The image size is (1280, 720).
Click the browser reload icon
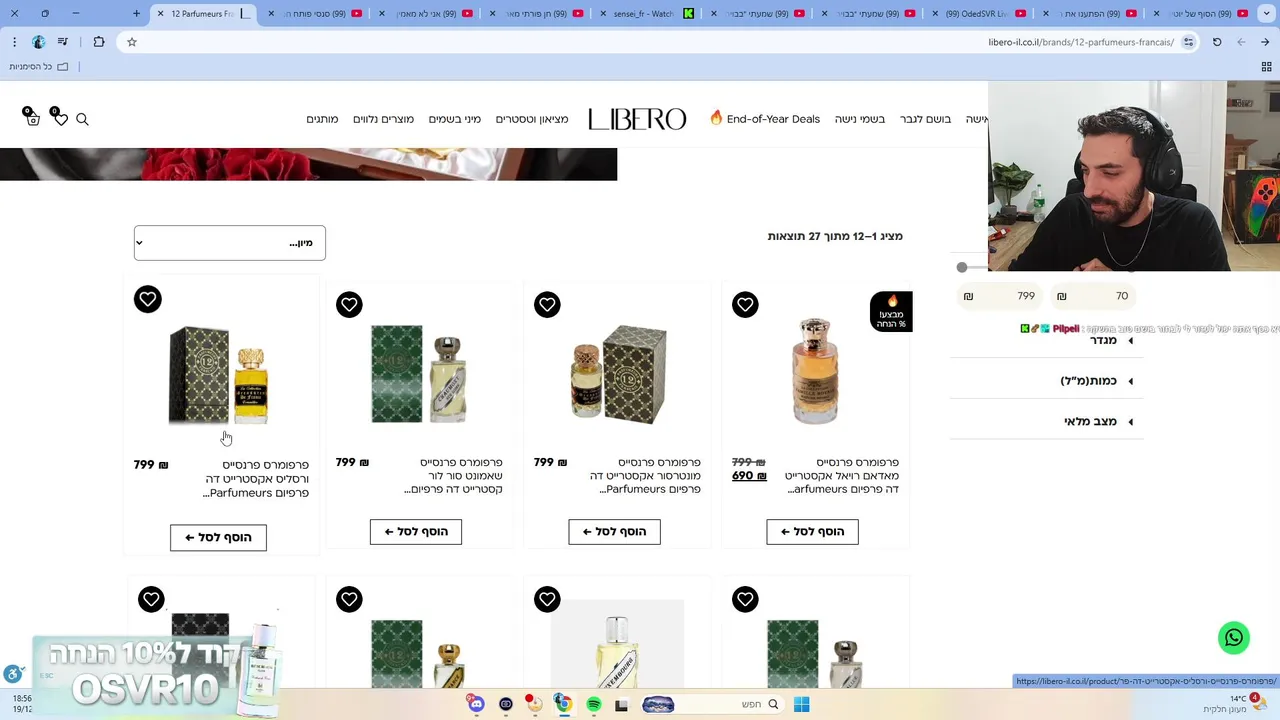1217,42
